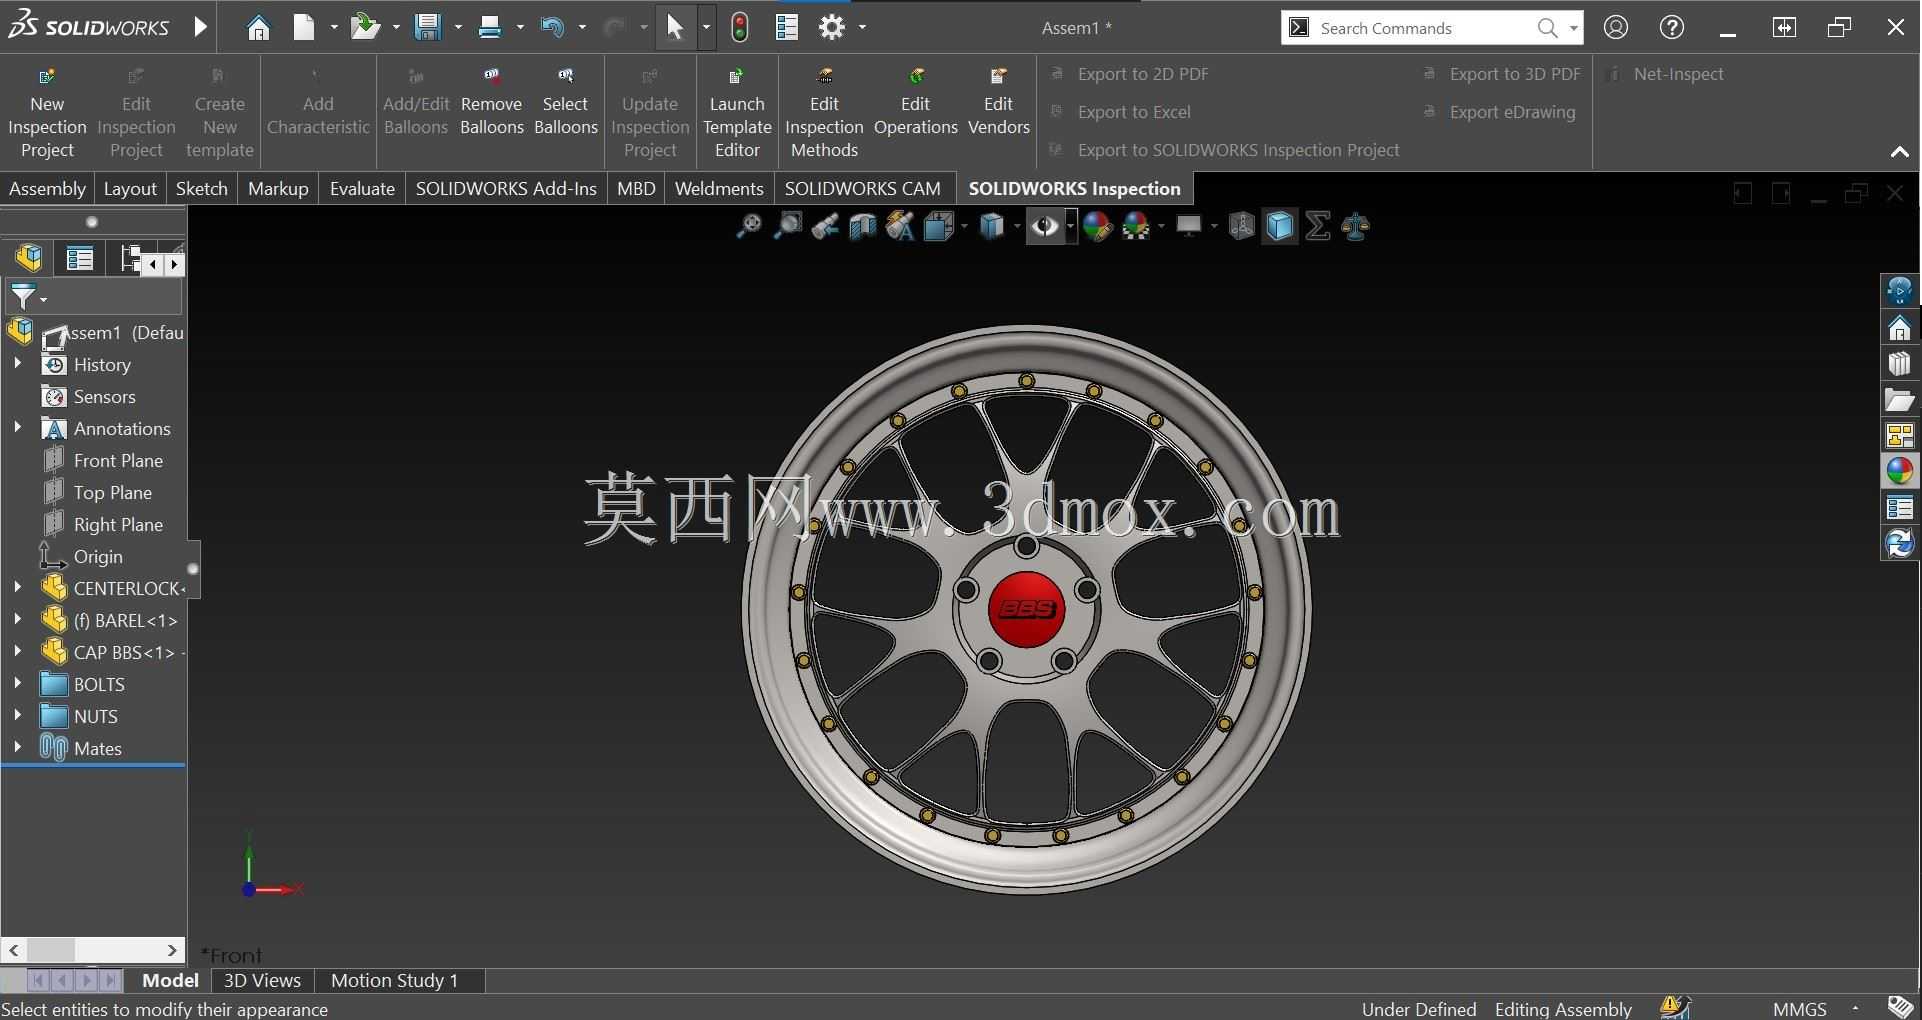
Task: Expand the (f) BAREL<1> component node
Action: pos(17,620)
